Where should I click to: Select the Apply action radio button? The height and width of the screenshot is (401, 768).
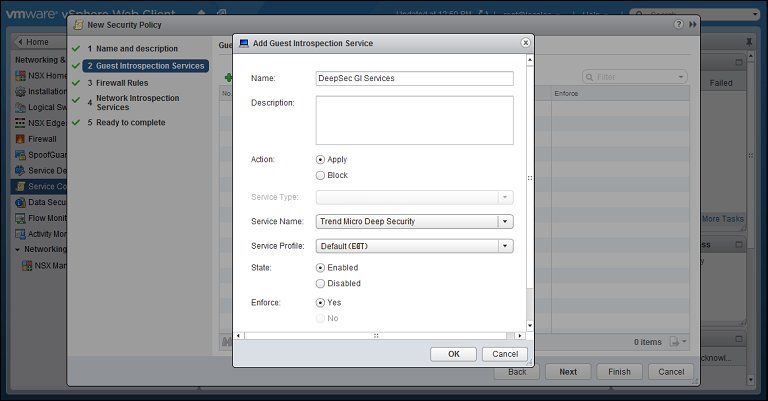(x=321, y=159)
